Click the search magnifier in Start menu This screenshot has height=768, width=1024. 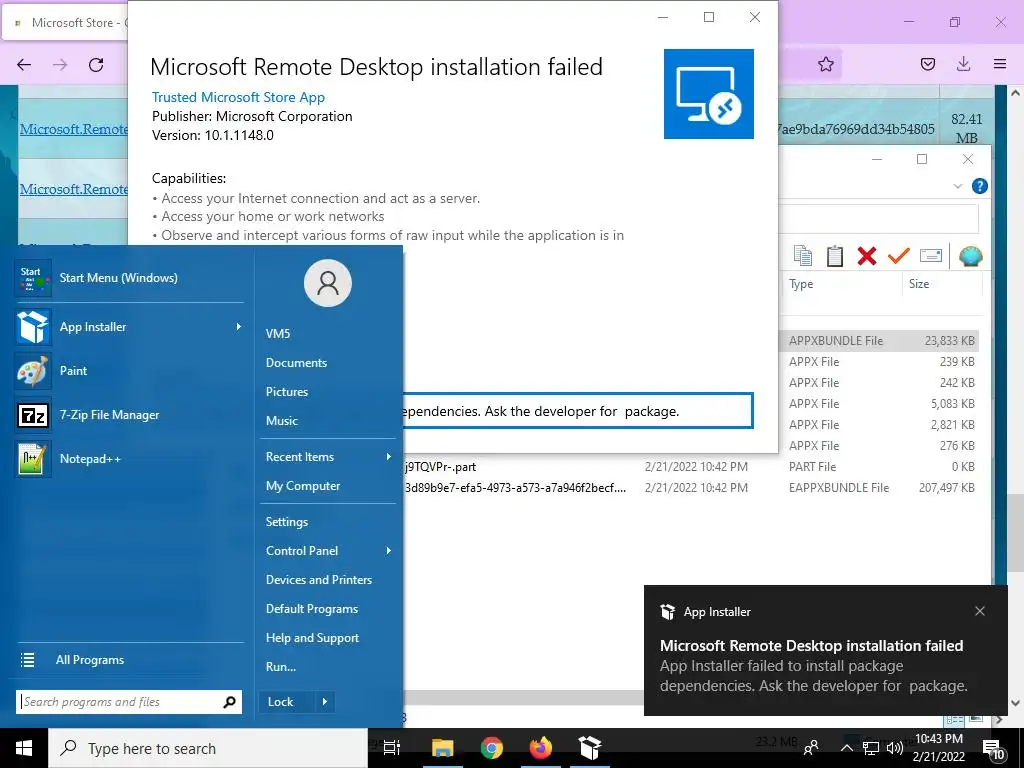[229, 702]
